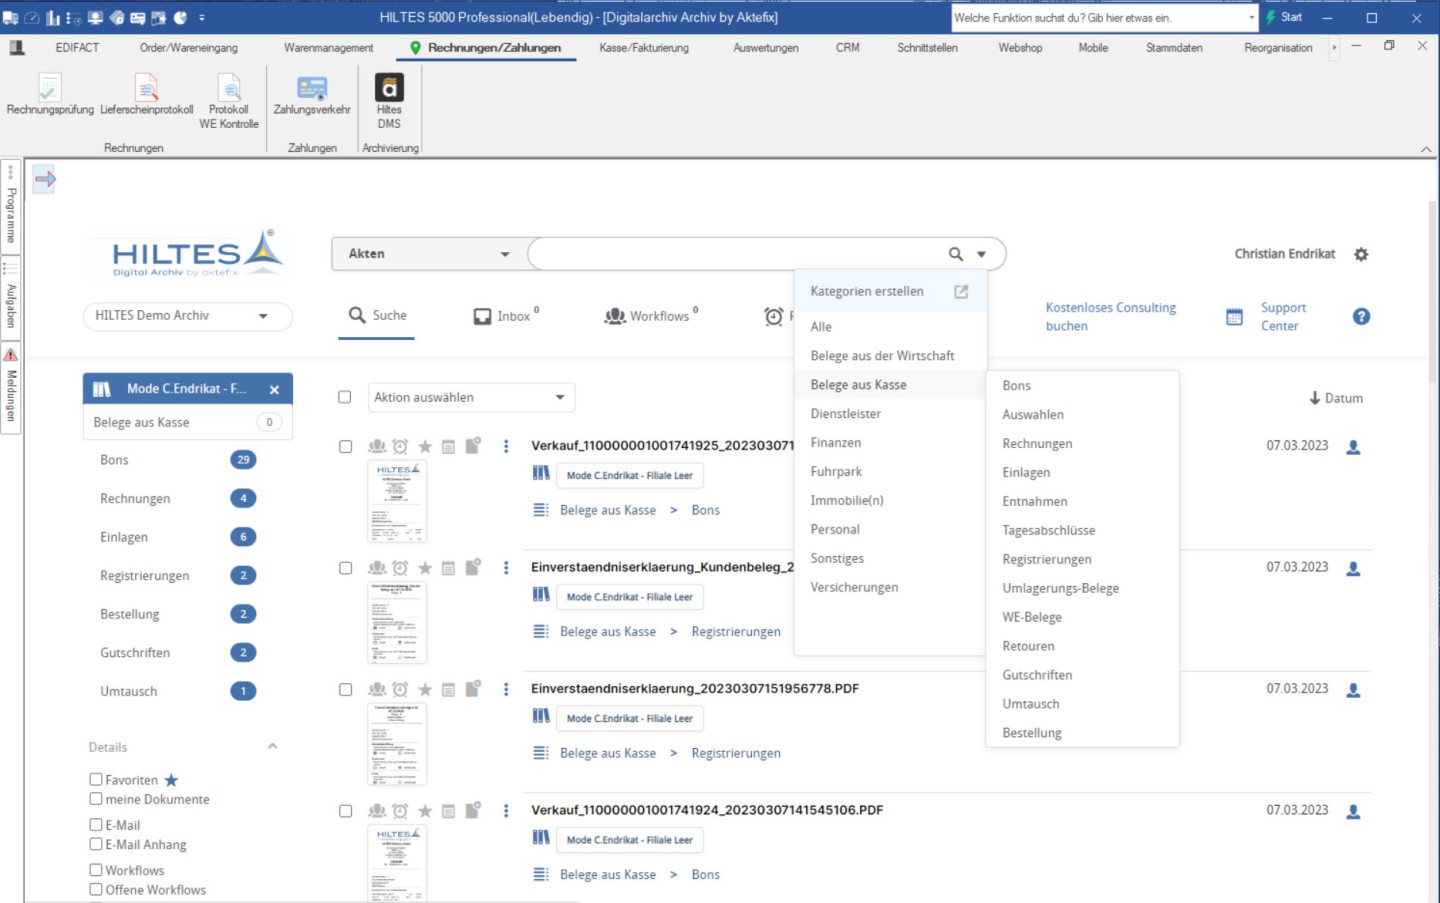The height and width of the screenshot is (903, 1440).
Task: Open the Support Center link
Action: click(1282, 316)
